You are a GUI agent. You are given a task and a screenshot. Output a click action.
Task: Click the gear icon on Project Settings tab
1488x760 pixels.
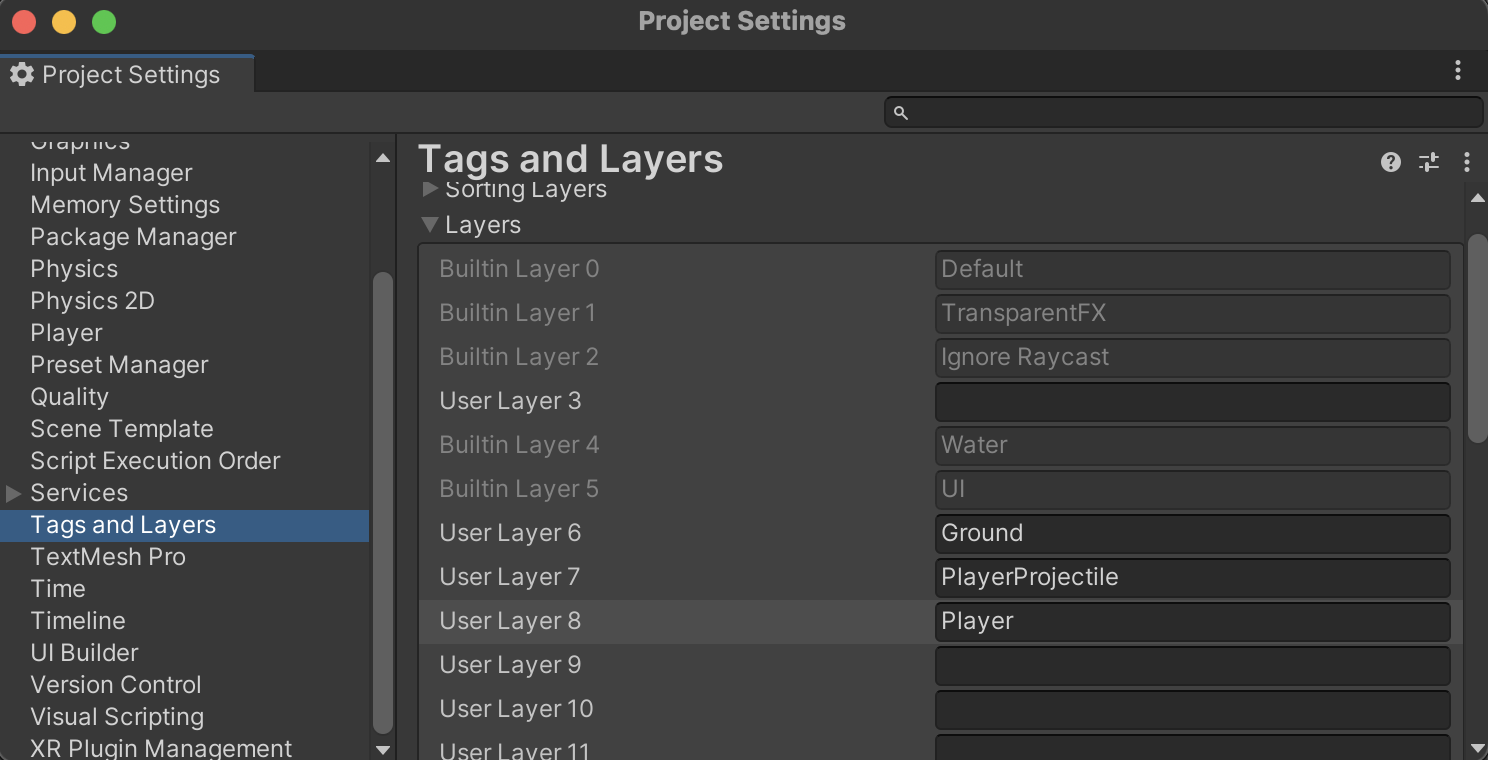(x=22, y=75)
